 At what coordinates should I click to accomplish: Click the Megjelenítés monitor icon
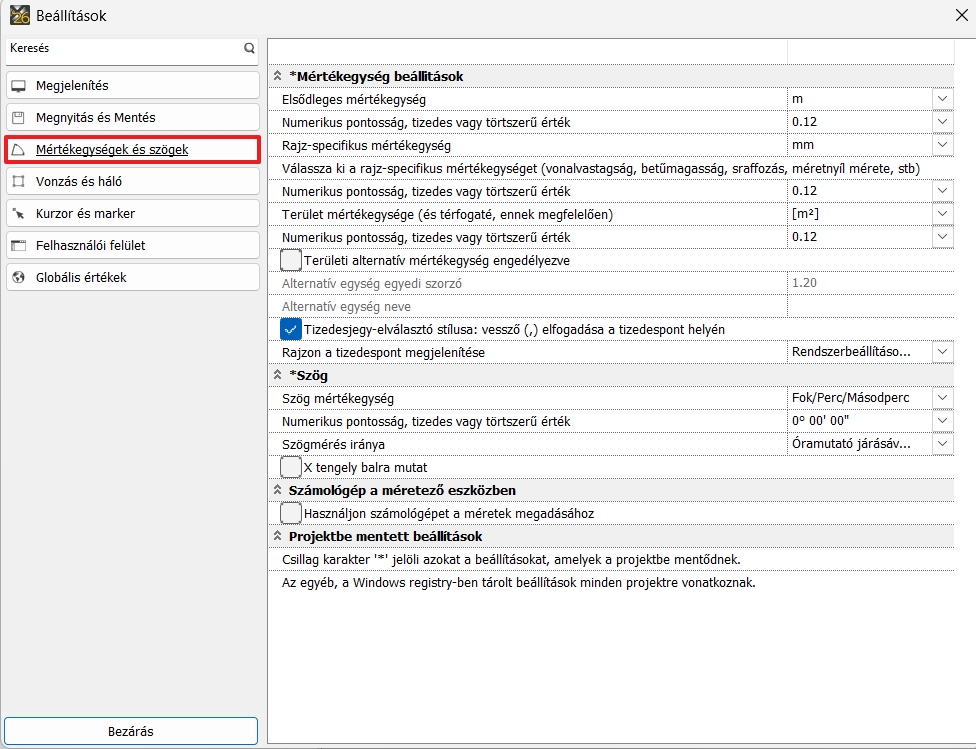click(x=18, y=86)
